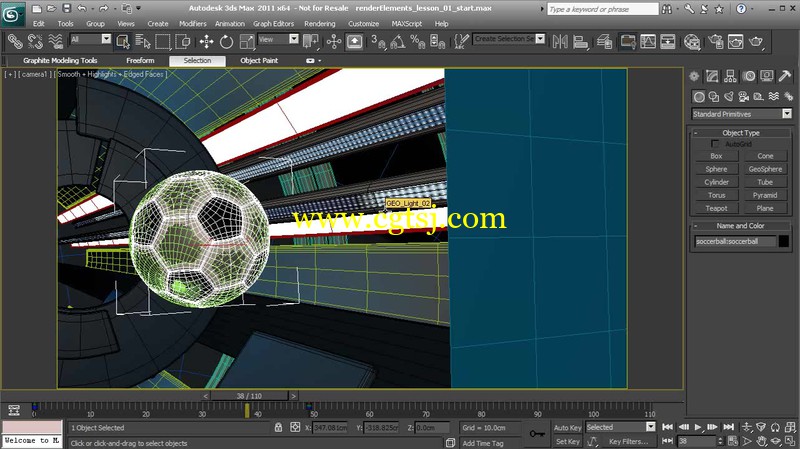Toggle the Percent Snap icon
The image size is (800, 449).
[418, 41]
